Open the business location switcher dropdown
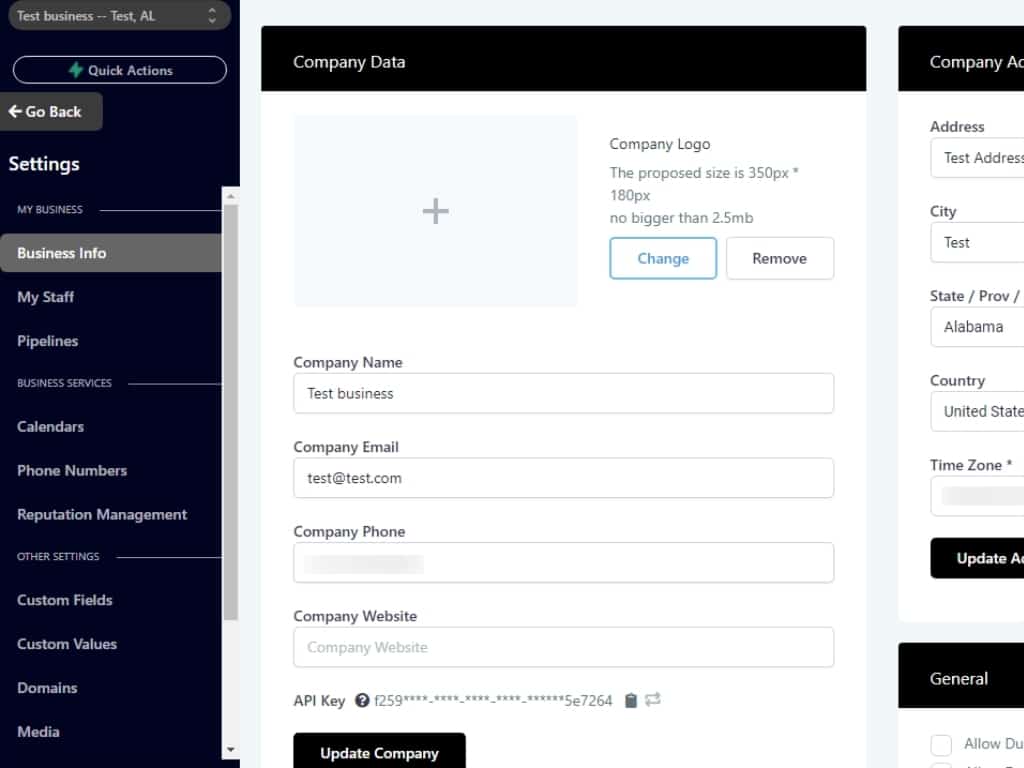 [115, 16]
